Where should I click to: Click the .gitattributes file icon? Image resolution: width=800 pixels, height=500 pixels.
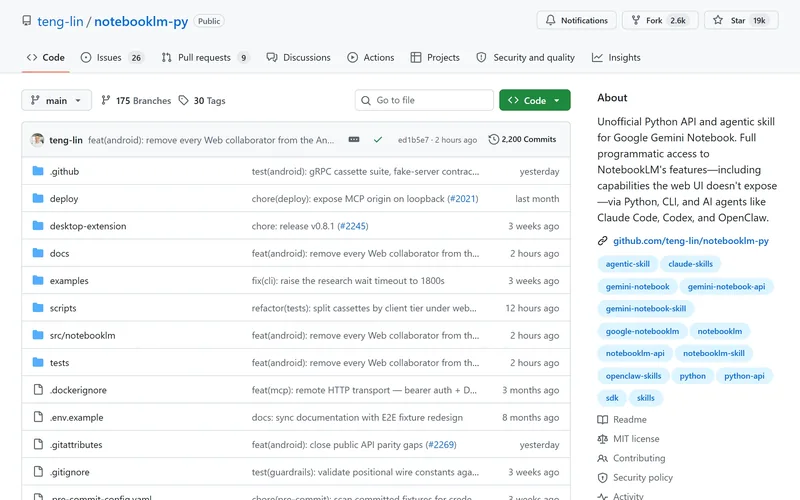38,444
